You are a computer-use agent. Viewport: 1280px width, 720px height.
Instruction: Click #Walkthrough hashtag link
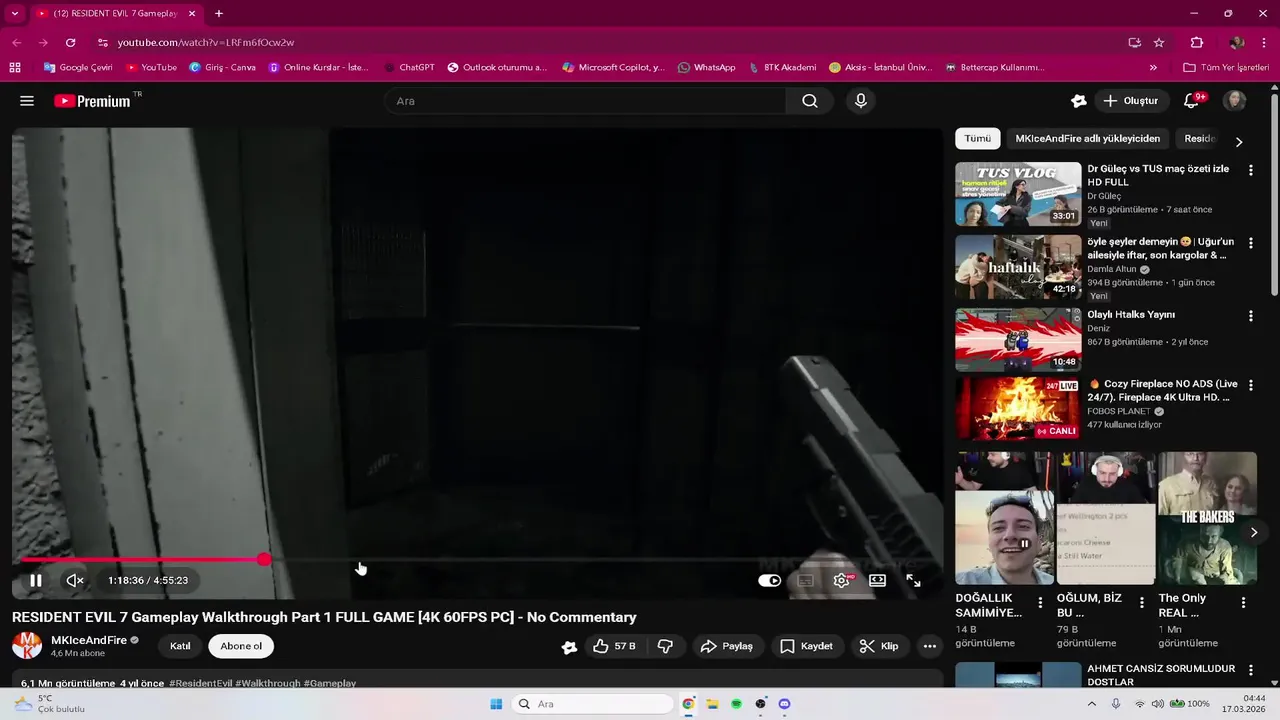click(268, 684)
